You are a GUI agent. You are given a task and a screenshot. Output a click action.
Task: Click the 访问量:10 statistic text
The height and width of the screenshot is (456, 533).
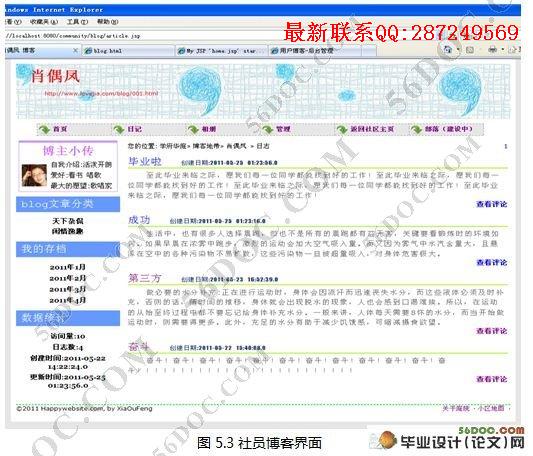(x=68, y=336)
